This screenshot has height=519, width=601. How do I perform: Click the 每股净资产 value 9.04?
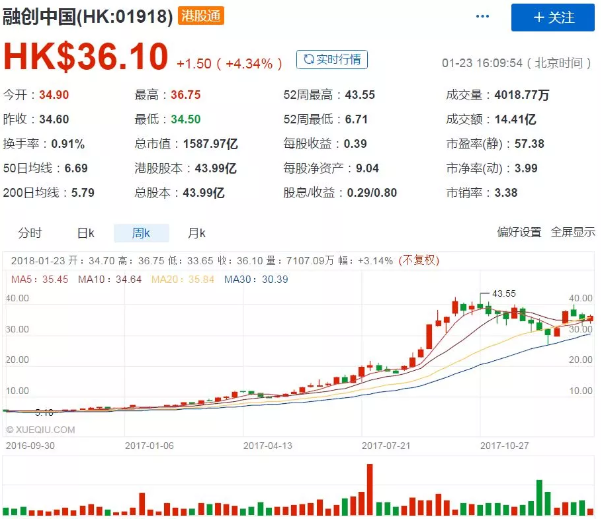pyautogui.click(x=367, y=168)
